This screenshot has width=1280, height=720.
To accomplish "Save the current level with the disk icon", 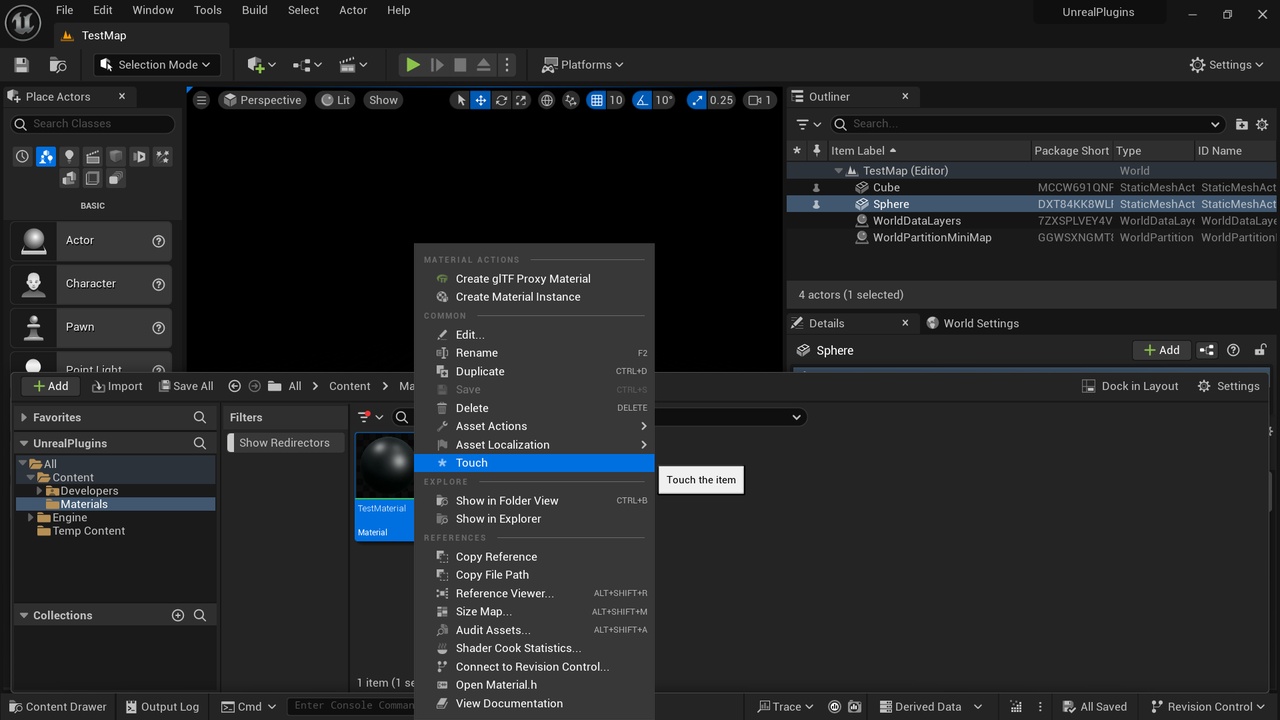I will coord(21,65).
